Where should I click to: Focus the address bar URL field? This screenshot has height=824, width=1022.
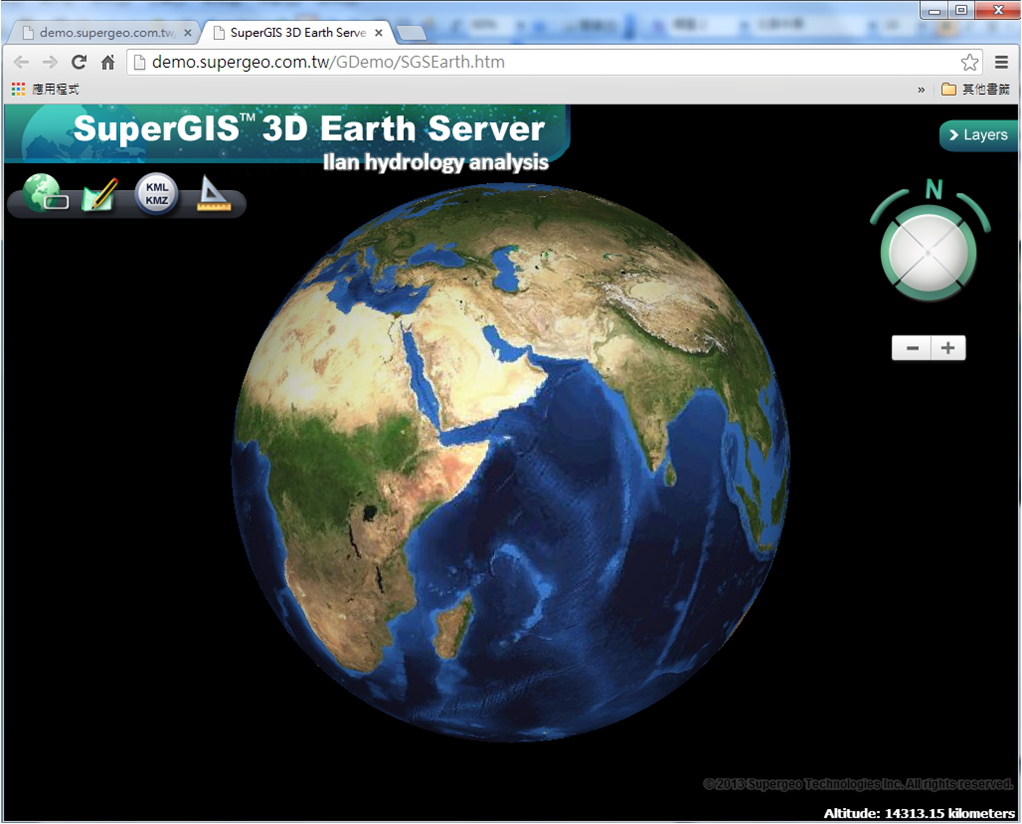pyautogui.click(x=554, y=63)
